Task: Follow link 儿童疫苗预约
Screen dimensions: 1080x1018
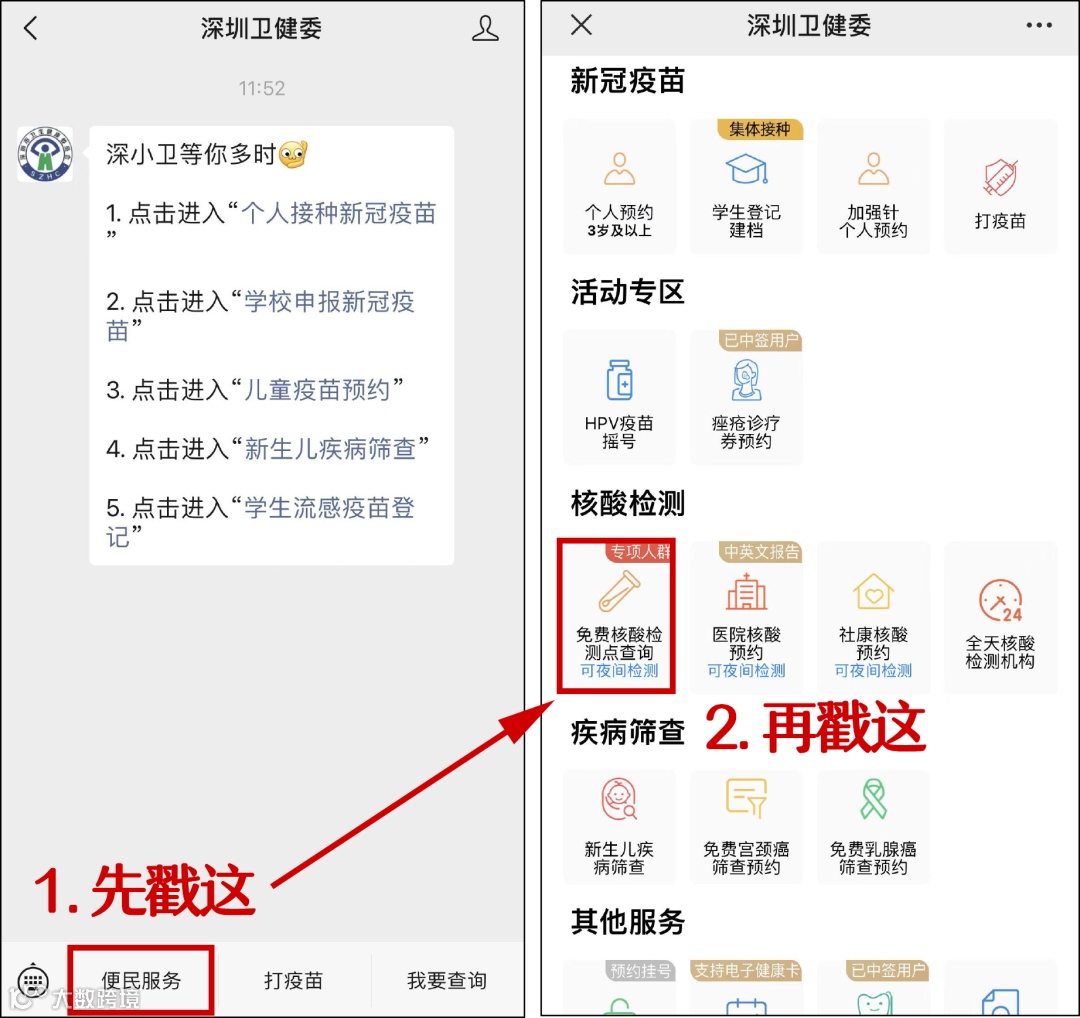Action: [x=318, y=390]
